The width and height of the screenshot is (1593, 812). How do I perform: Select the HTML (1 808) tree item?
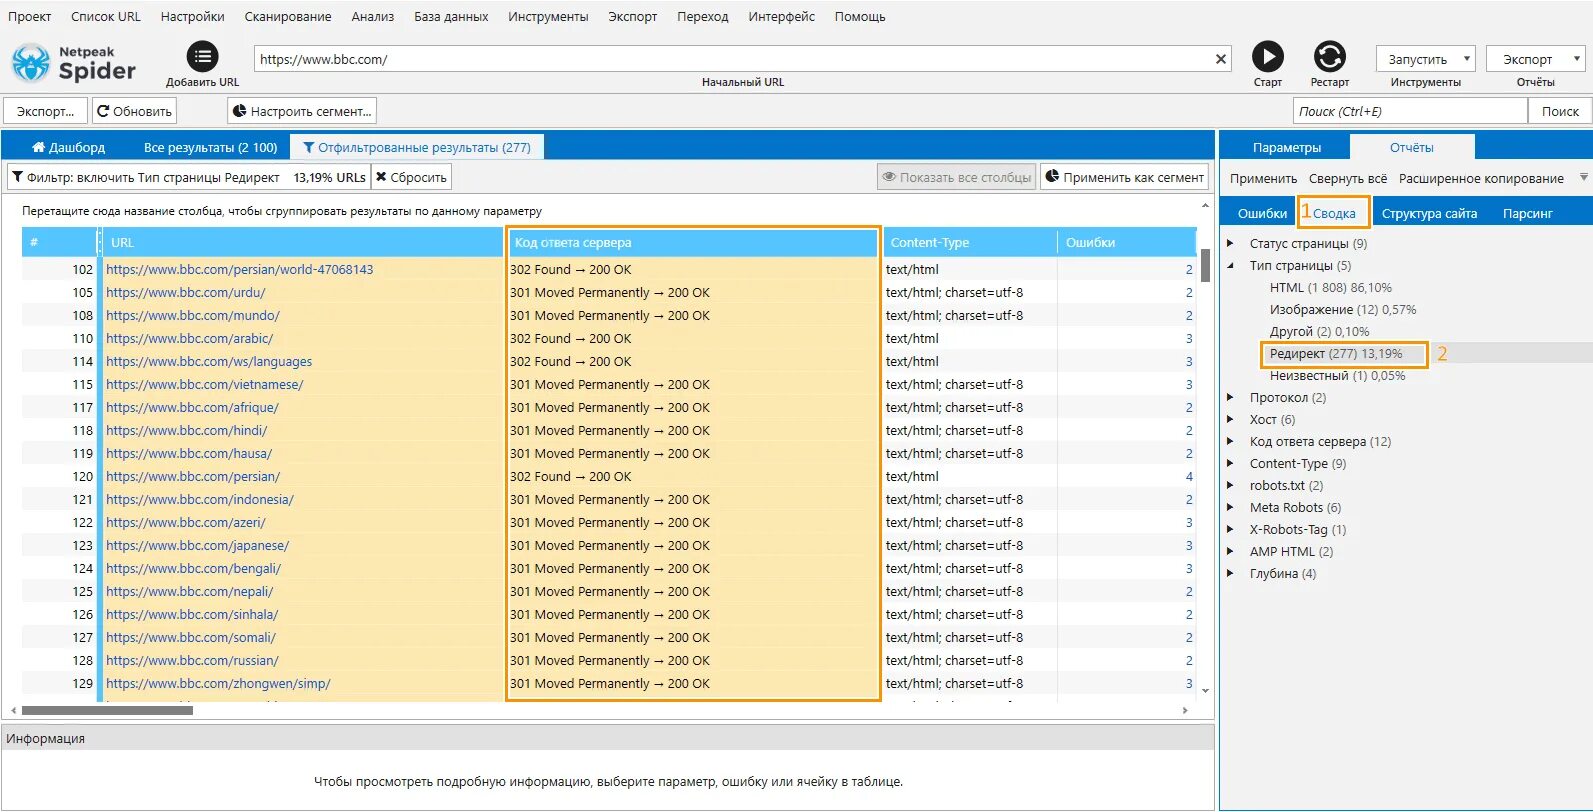coord(1330,287)
